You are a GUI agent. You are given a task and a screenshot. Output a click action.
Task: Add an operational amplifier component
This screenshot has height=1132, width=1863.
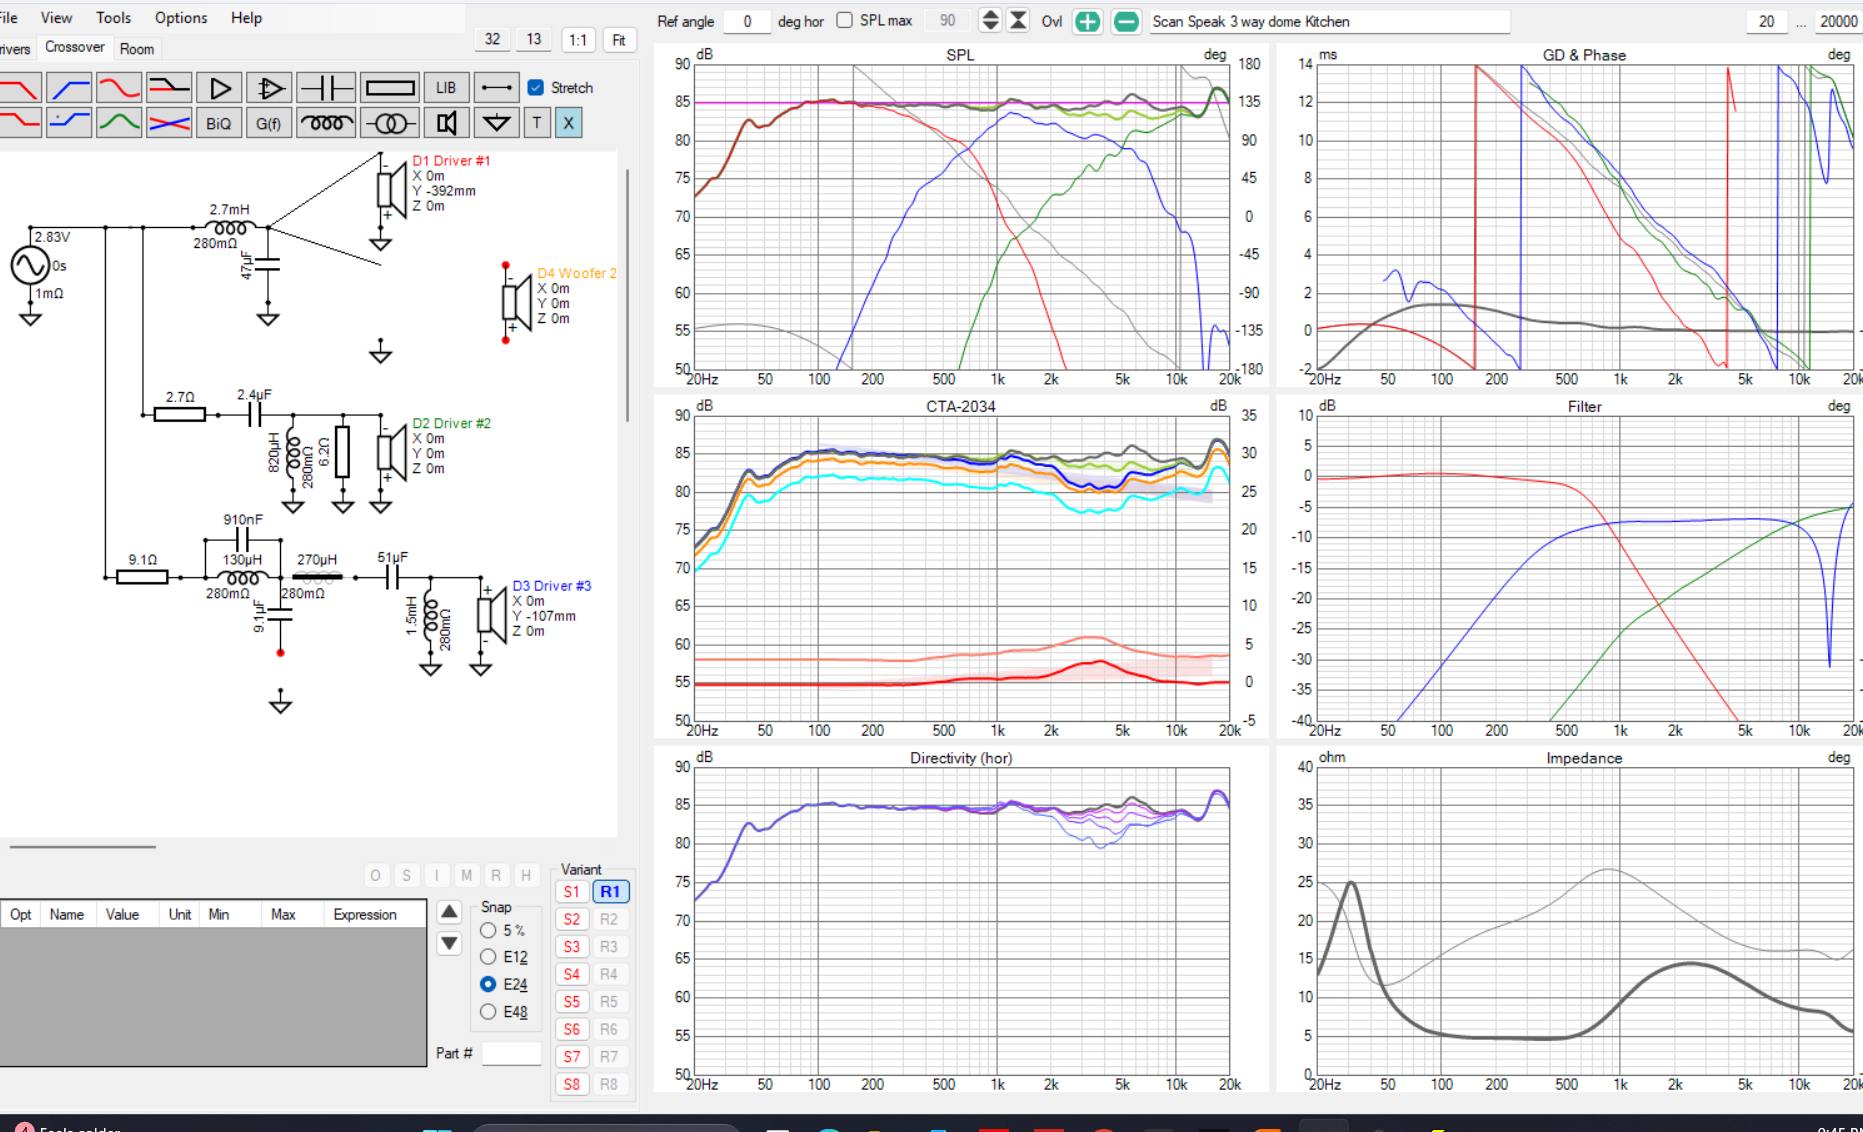click(269, 88)
